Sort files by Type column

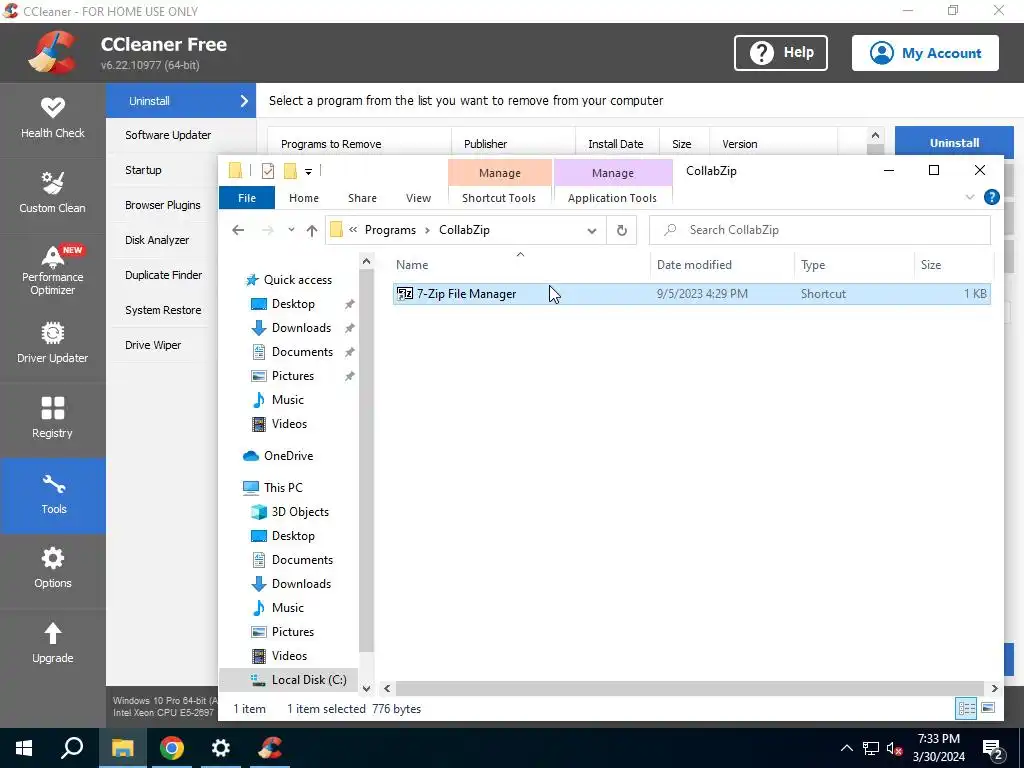854,264
